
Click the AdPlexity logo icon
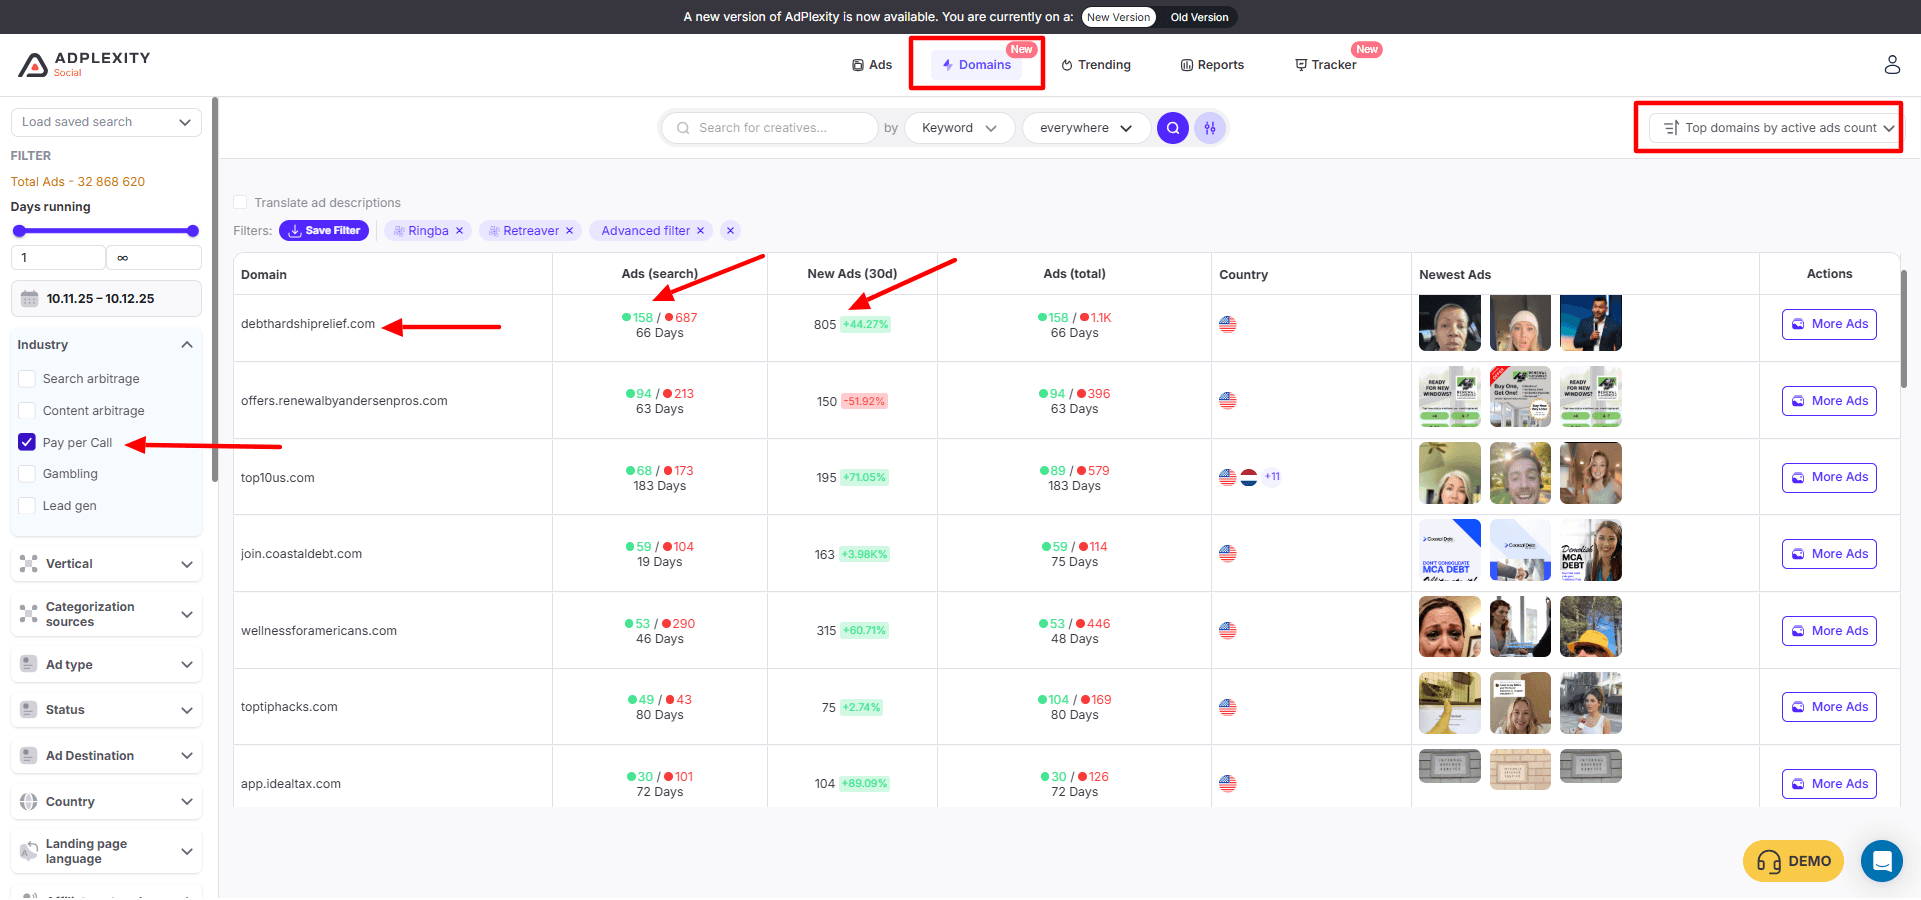pyautogui.click(x=33, y=65)
